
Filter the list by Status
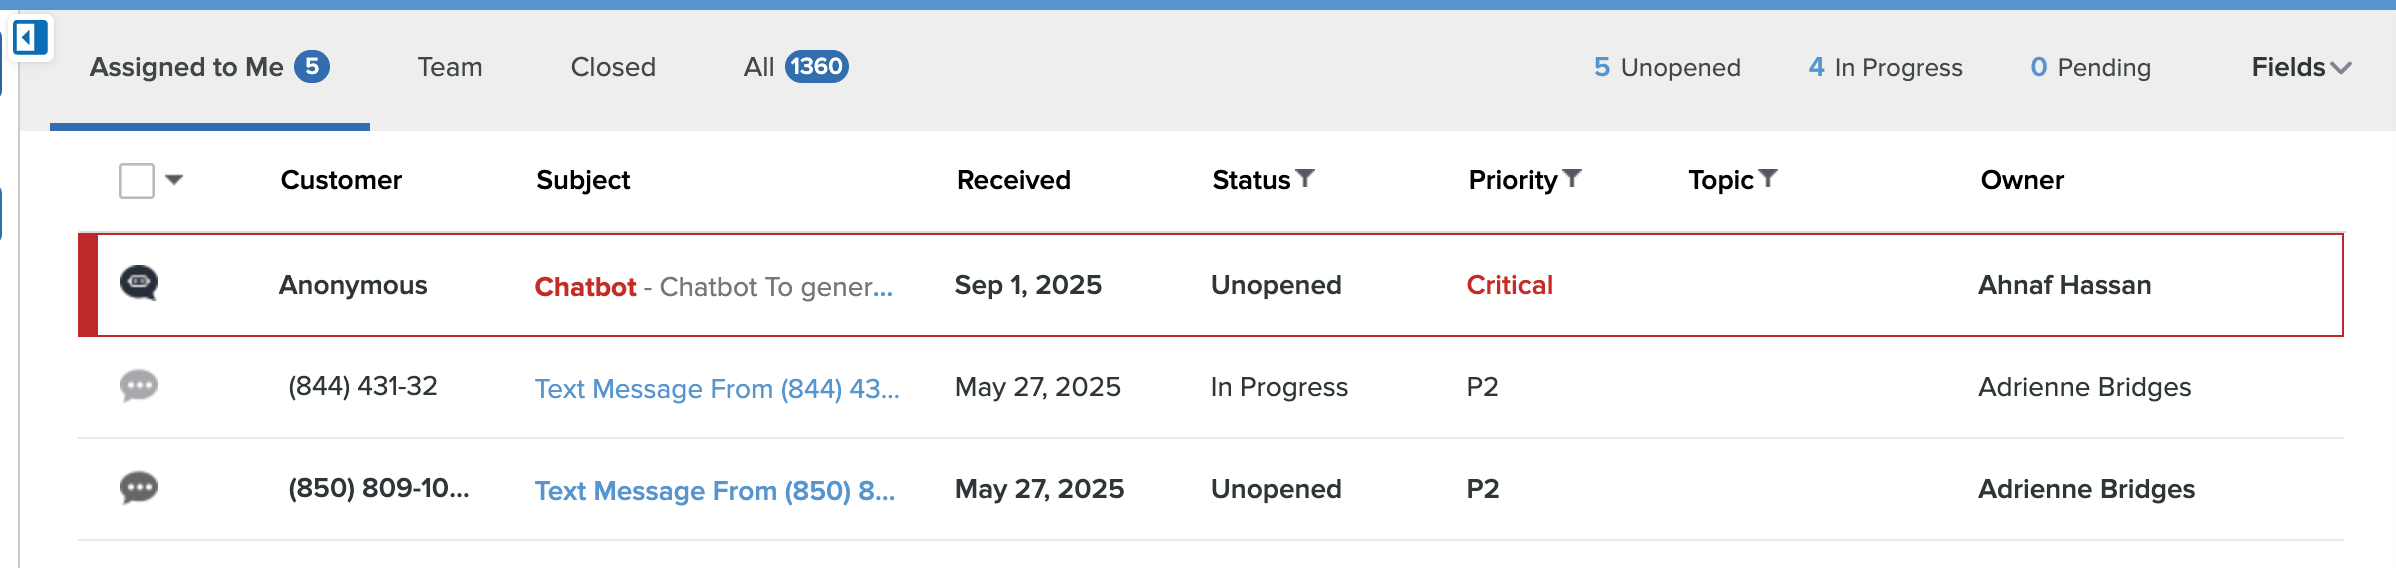[x=1305, y=179]
